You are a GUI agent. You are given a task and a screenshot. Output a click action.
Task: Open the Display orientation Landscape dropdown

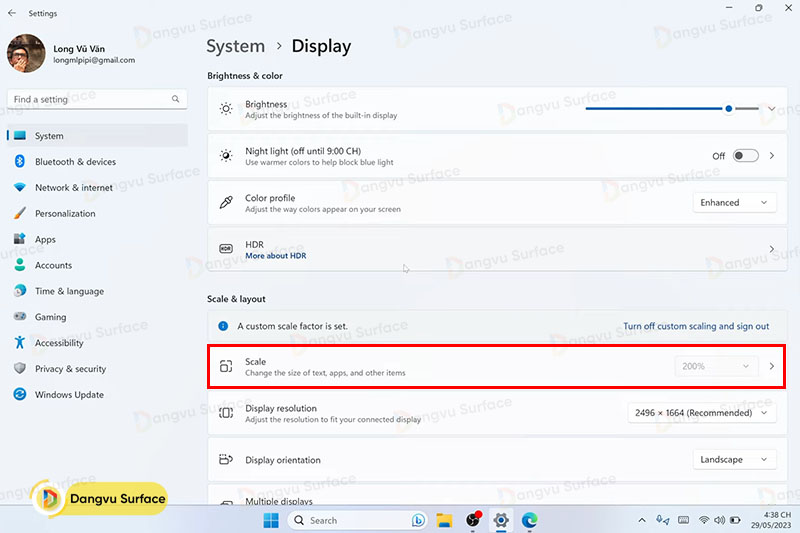[734, 460]
